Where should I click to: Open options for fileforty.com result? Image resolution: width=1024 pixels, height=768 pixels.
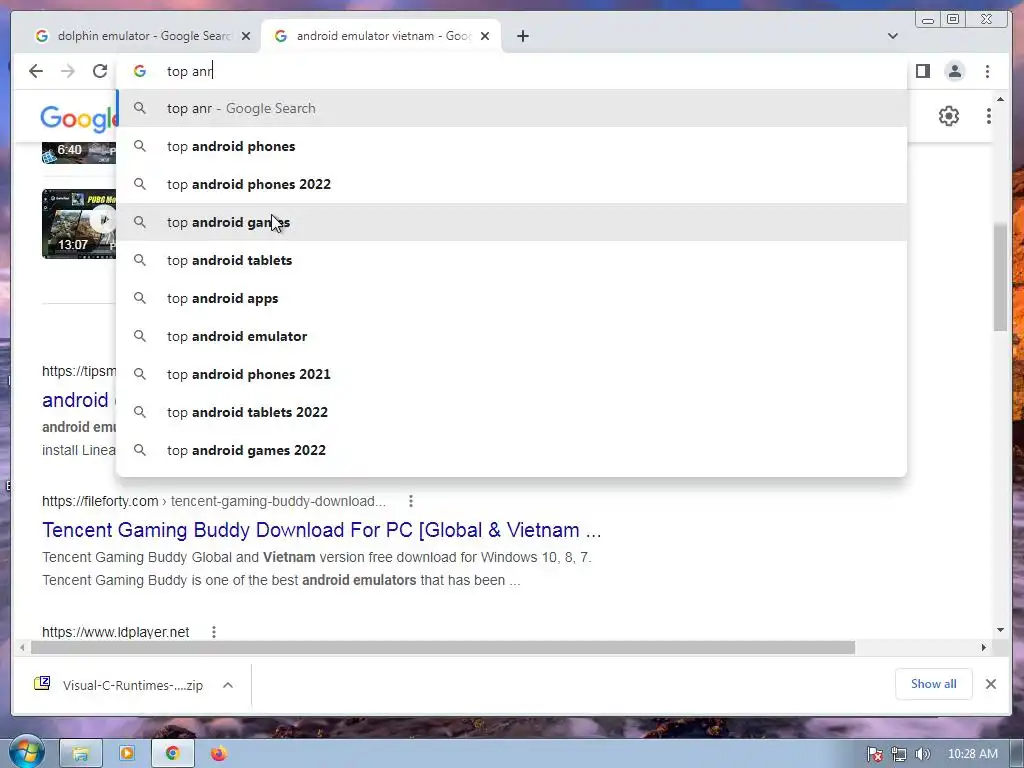pos(411,501)
